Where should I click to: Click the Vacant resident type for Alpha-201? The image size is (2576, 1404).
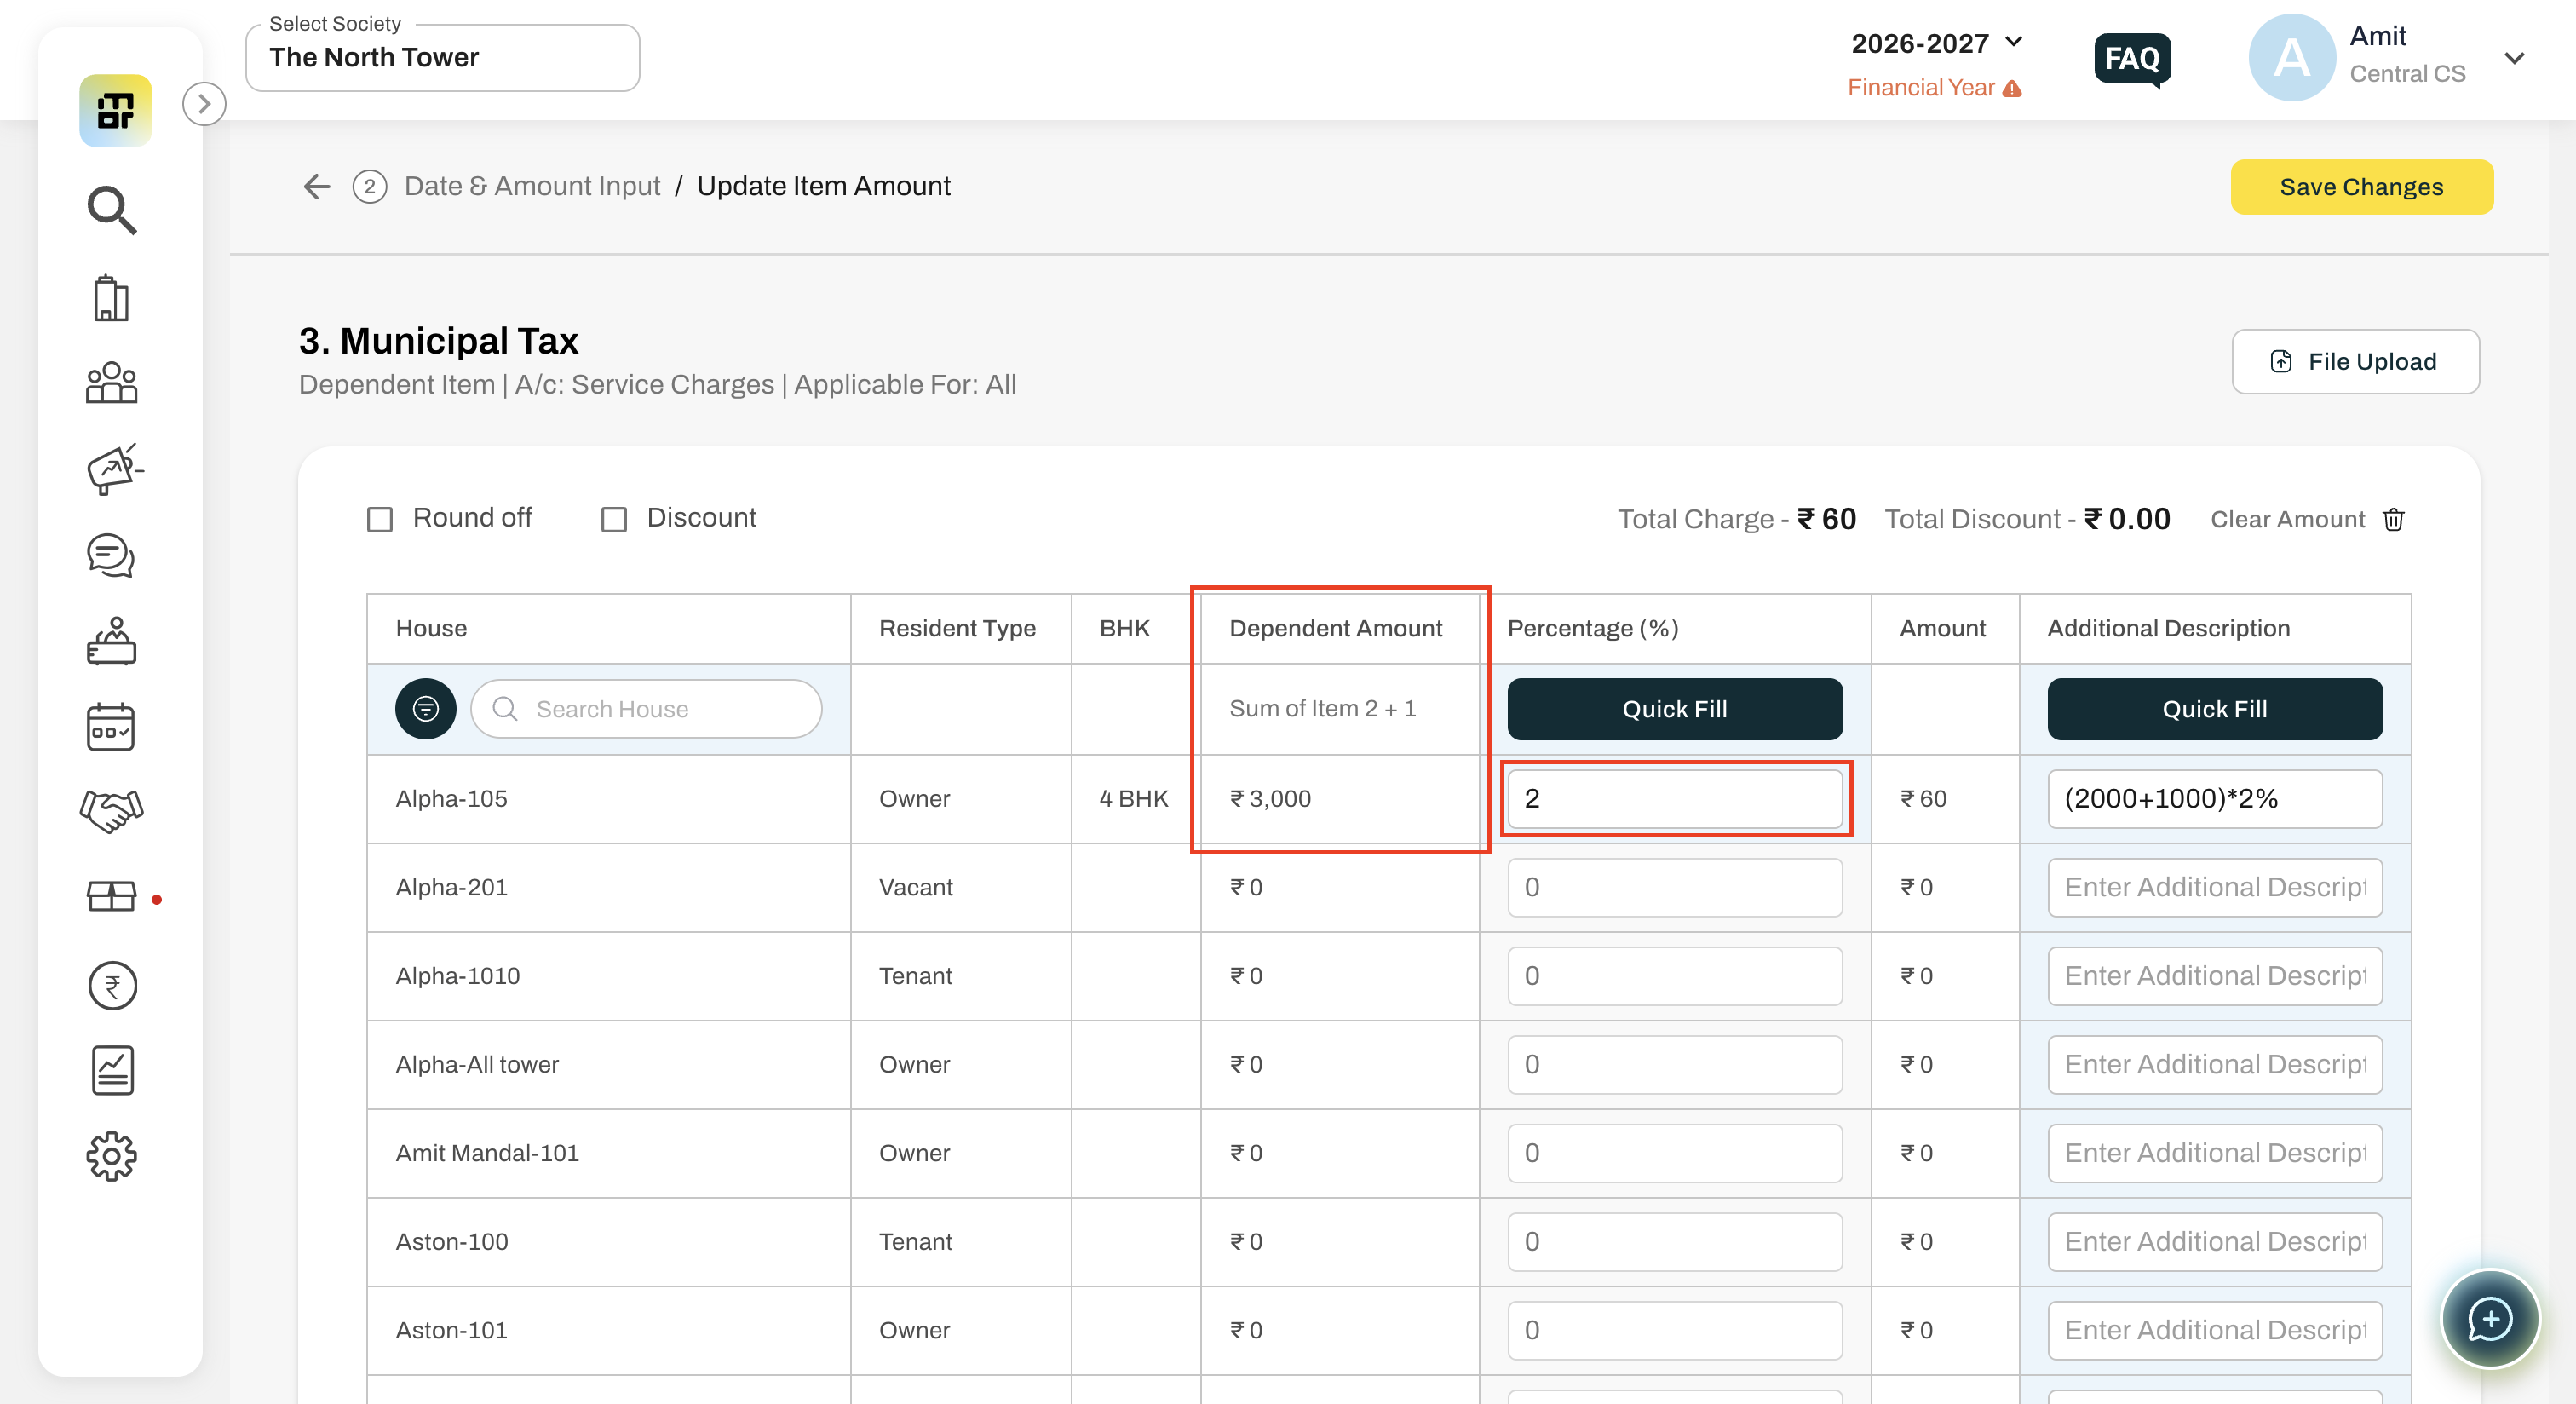(x=915, y=887)
